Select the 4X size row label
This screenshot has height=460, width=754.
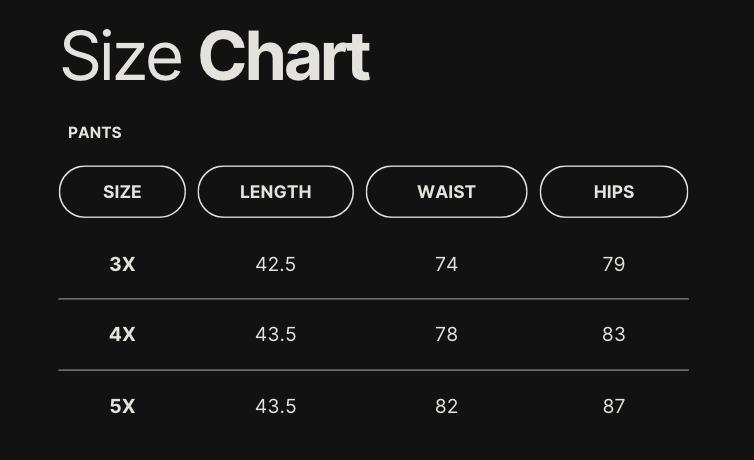tap(122, 334)
